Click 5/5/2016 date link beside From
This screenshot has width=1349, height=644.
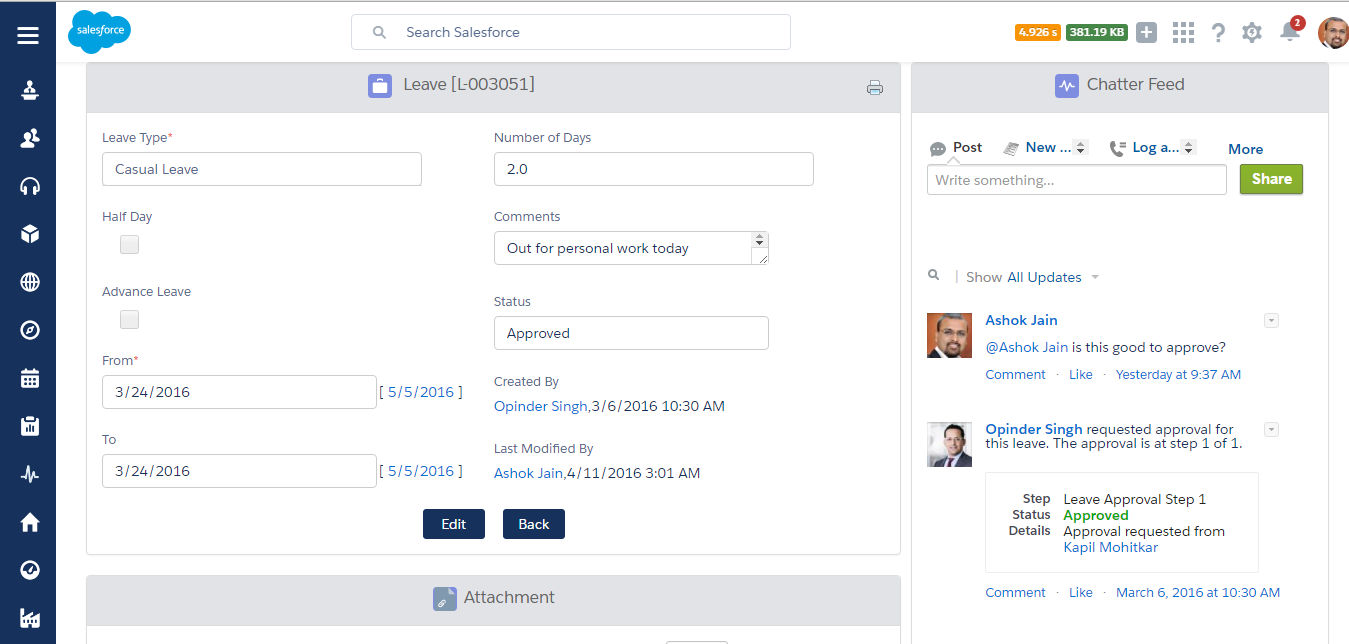421,392
